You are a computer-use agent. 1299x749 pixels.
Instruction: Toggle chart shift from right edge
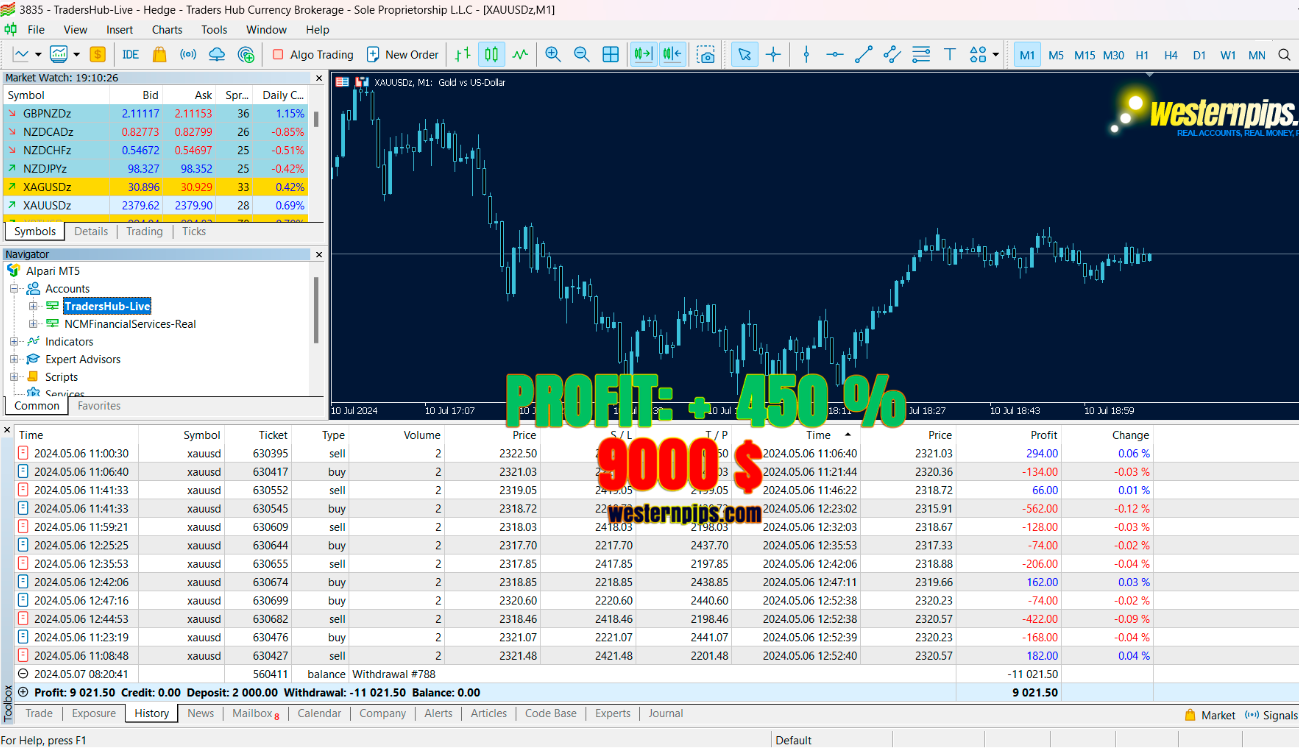(x=672, y=54)
